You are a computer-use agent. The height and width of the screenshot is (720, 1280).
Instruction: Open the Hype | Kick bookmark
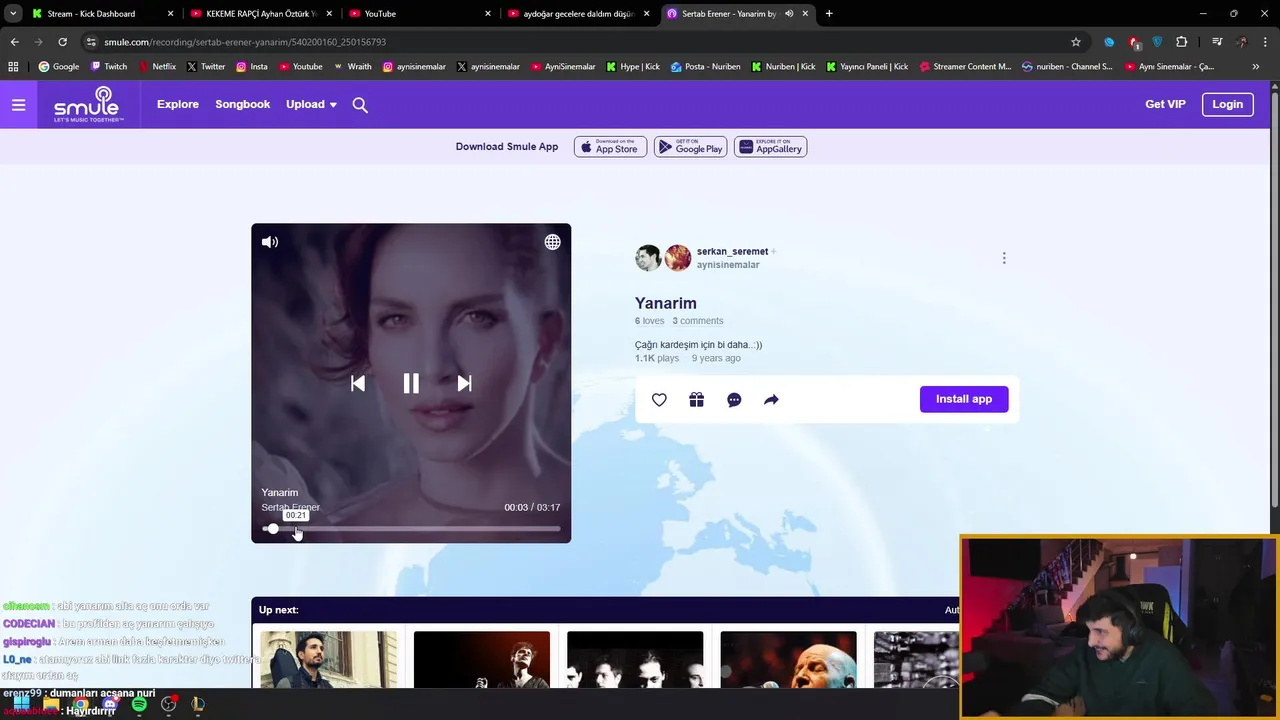coord(633,67)
